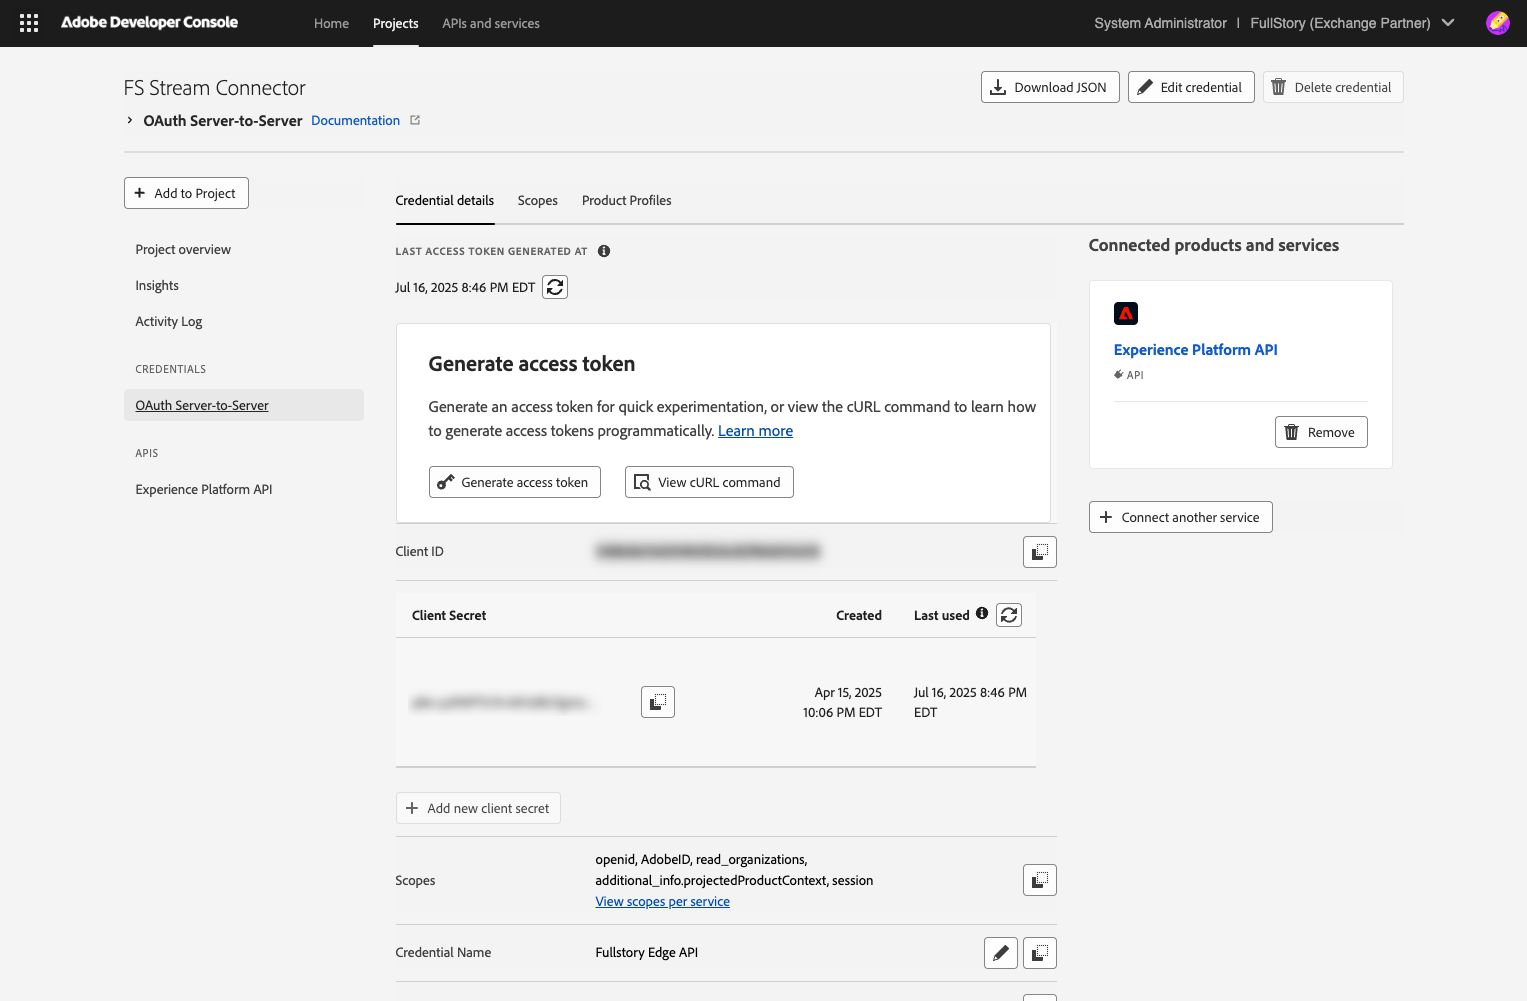
Task: Click the FS Stream Connector project title
Action: point(215,88)
